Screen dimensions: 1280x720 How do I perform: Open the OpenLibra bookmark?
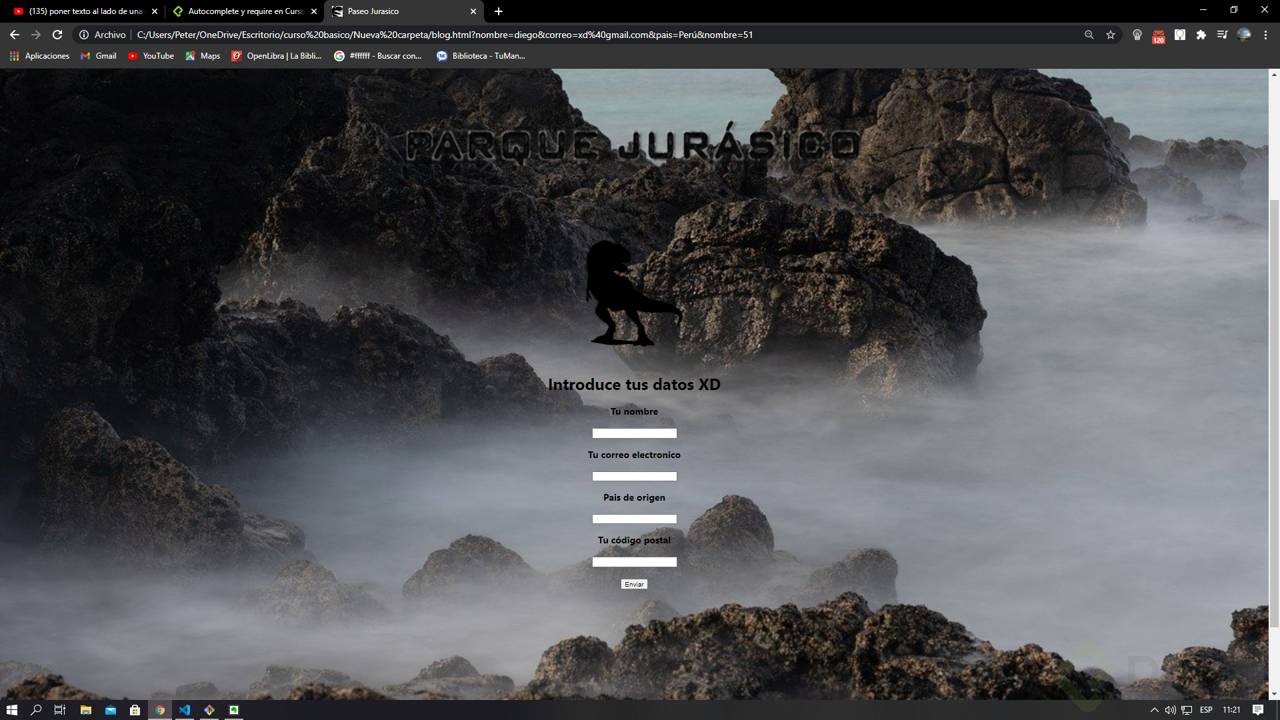(x=277, y=56)
